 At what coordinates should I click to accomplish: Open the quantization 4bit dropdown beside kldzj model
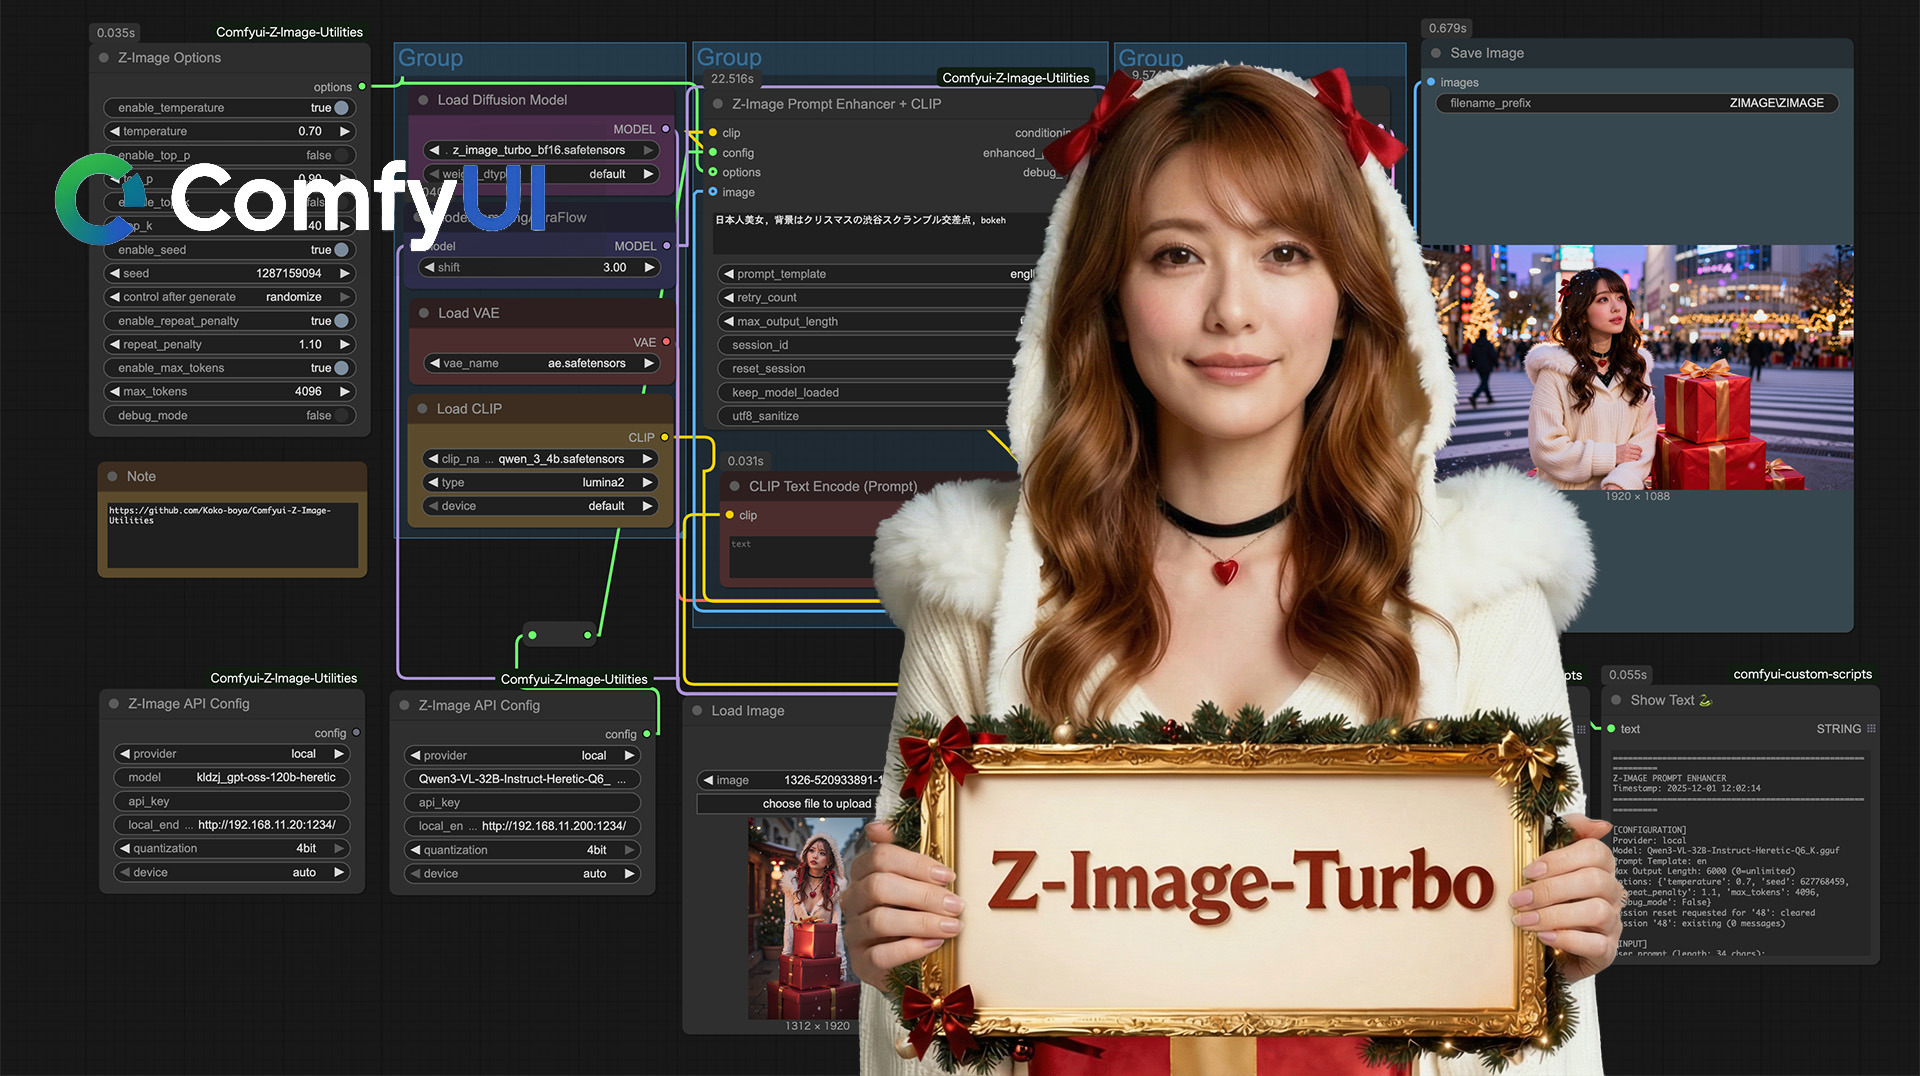tap(232, 848)
